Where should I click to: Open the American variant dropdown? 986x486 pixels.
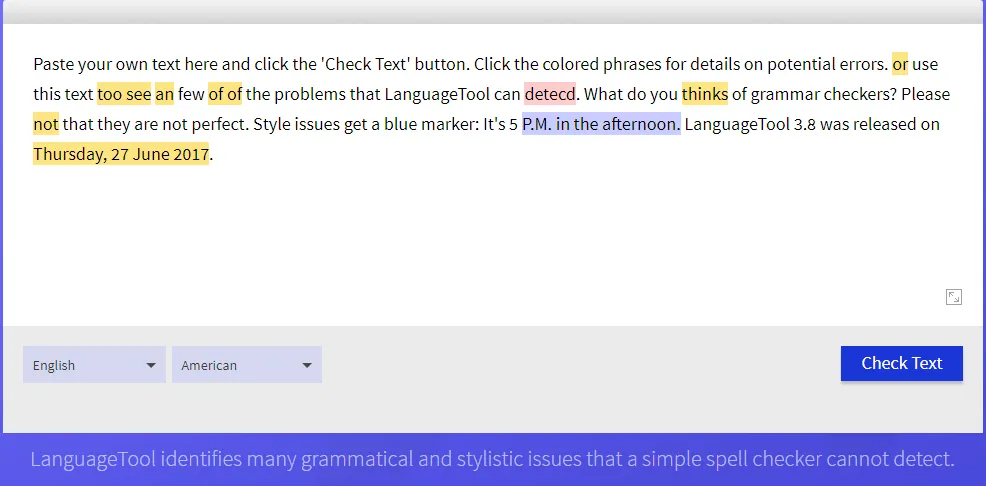(246, 365)
